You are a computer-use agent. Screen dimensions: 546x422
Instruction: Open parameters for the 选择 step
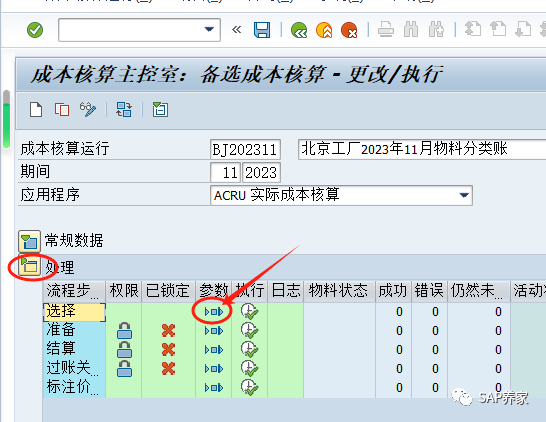tap(214, 312)
